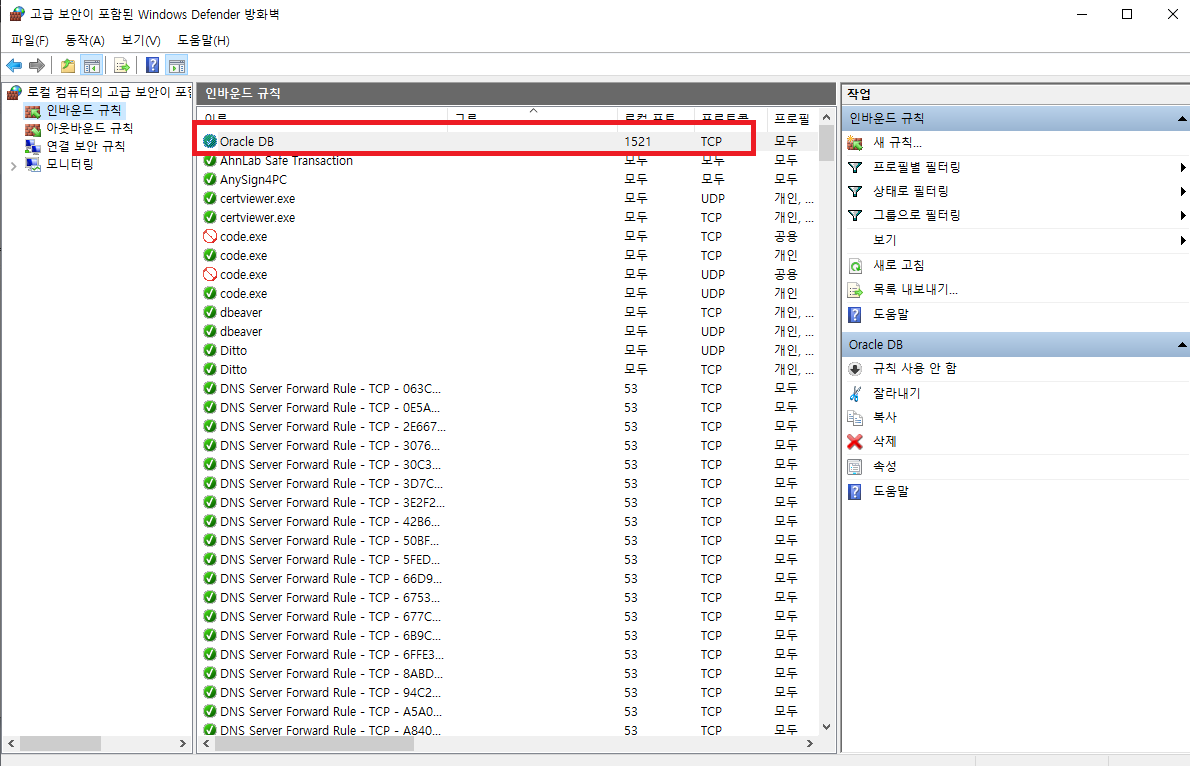
Task: Select DNS Server Forward Rule - TCP - 2E667...
Action: coord(507,426)
